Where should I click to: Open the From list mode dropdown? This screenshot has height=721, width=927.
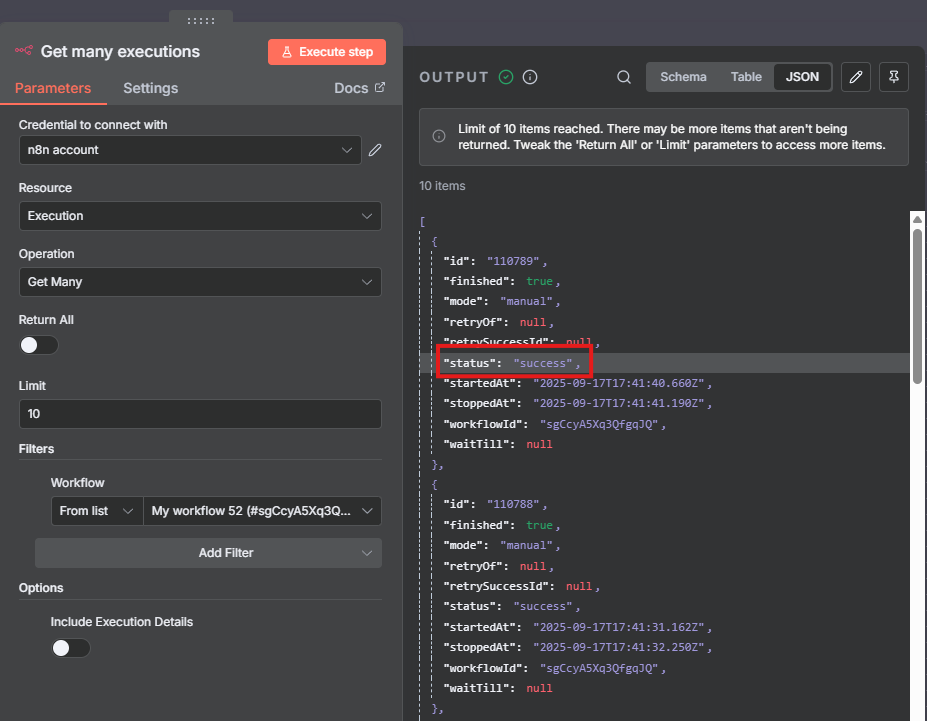pyautogui.click(x=96, y=511)
